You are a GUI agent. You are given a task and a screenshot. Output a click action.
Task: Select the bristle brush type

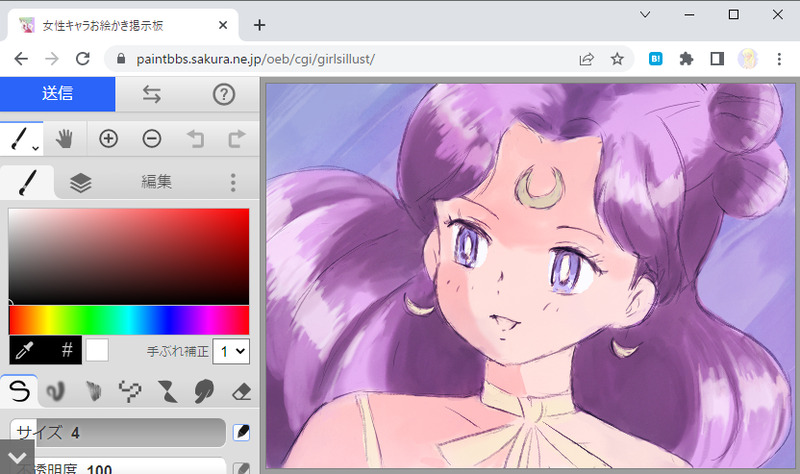coord(93,391)
